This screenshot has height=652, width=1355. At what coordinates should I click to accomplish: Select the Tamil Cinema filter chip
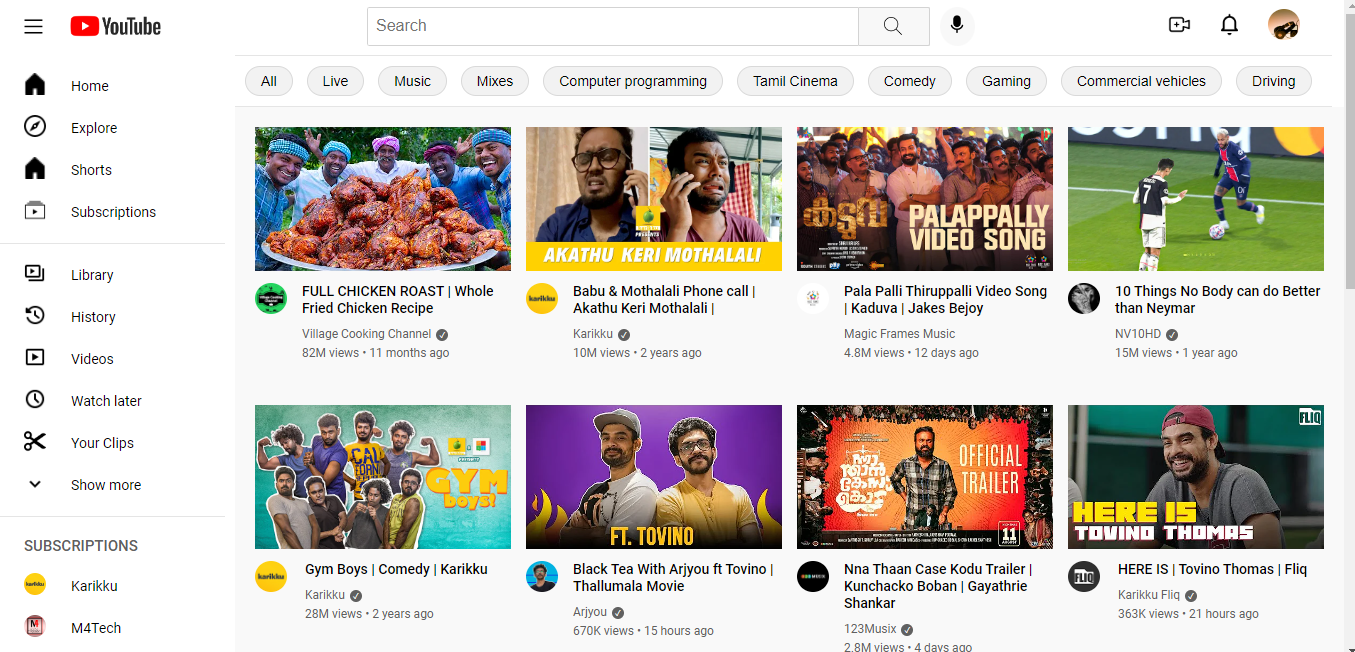coord(795,81)
